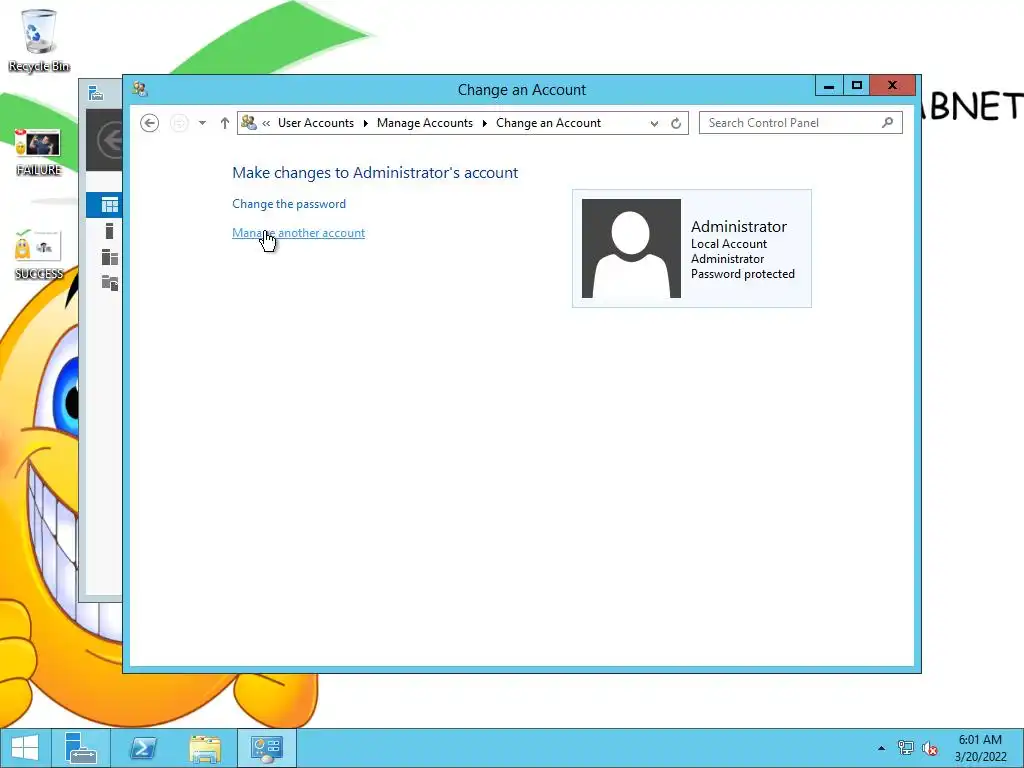
Task: Click the window icon in title bar
Action: (x=140, y=89)
